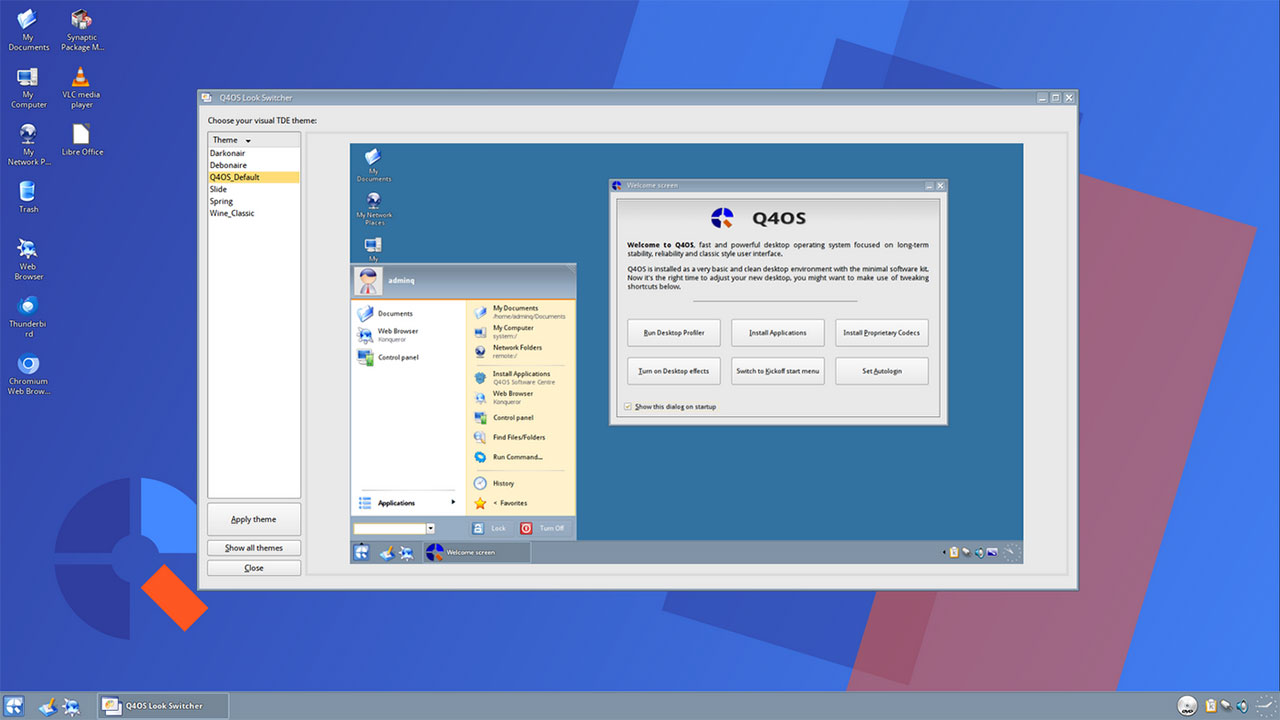Screen dimensions: 1280x720
Task: Click the network plug tray icon
Action: 1226,706
